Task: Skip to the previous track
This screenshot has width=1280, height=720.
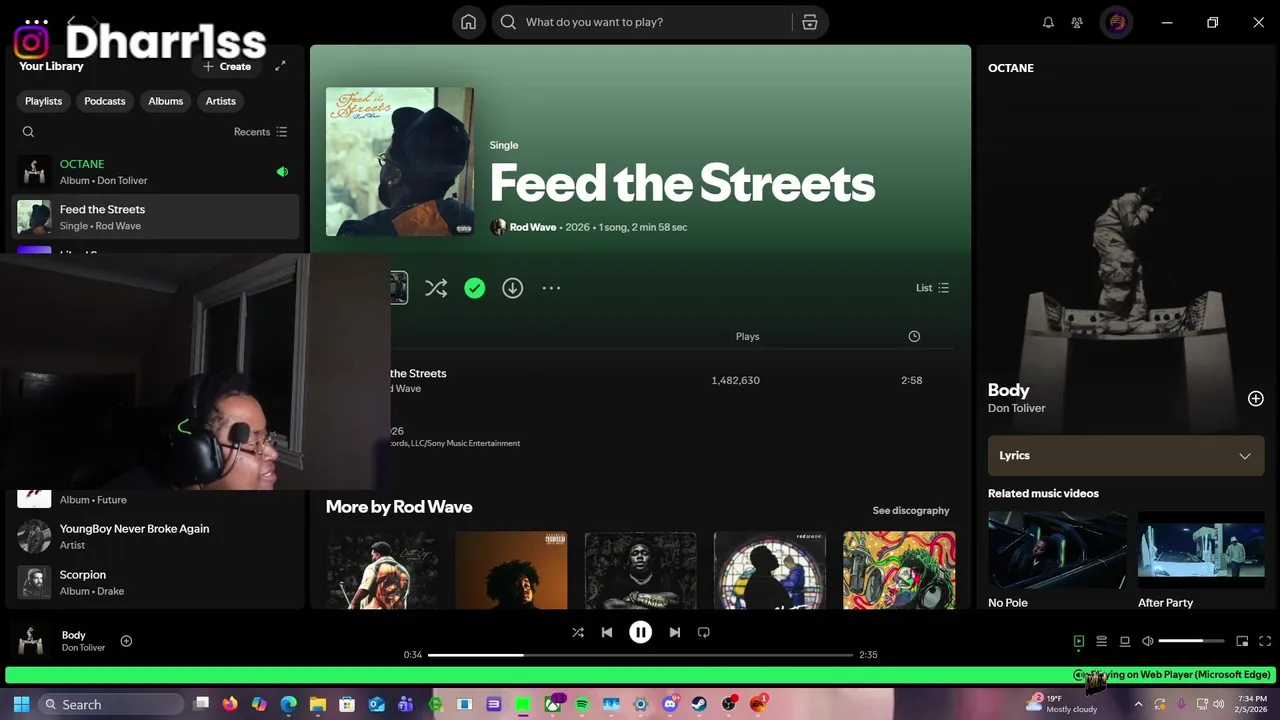Action: click(x=607, y=632)
